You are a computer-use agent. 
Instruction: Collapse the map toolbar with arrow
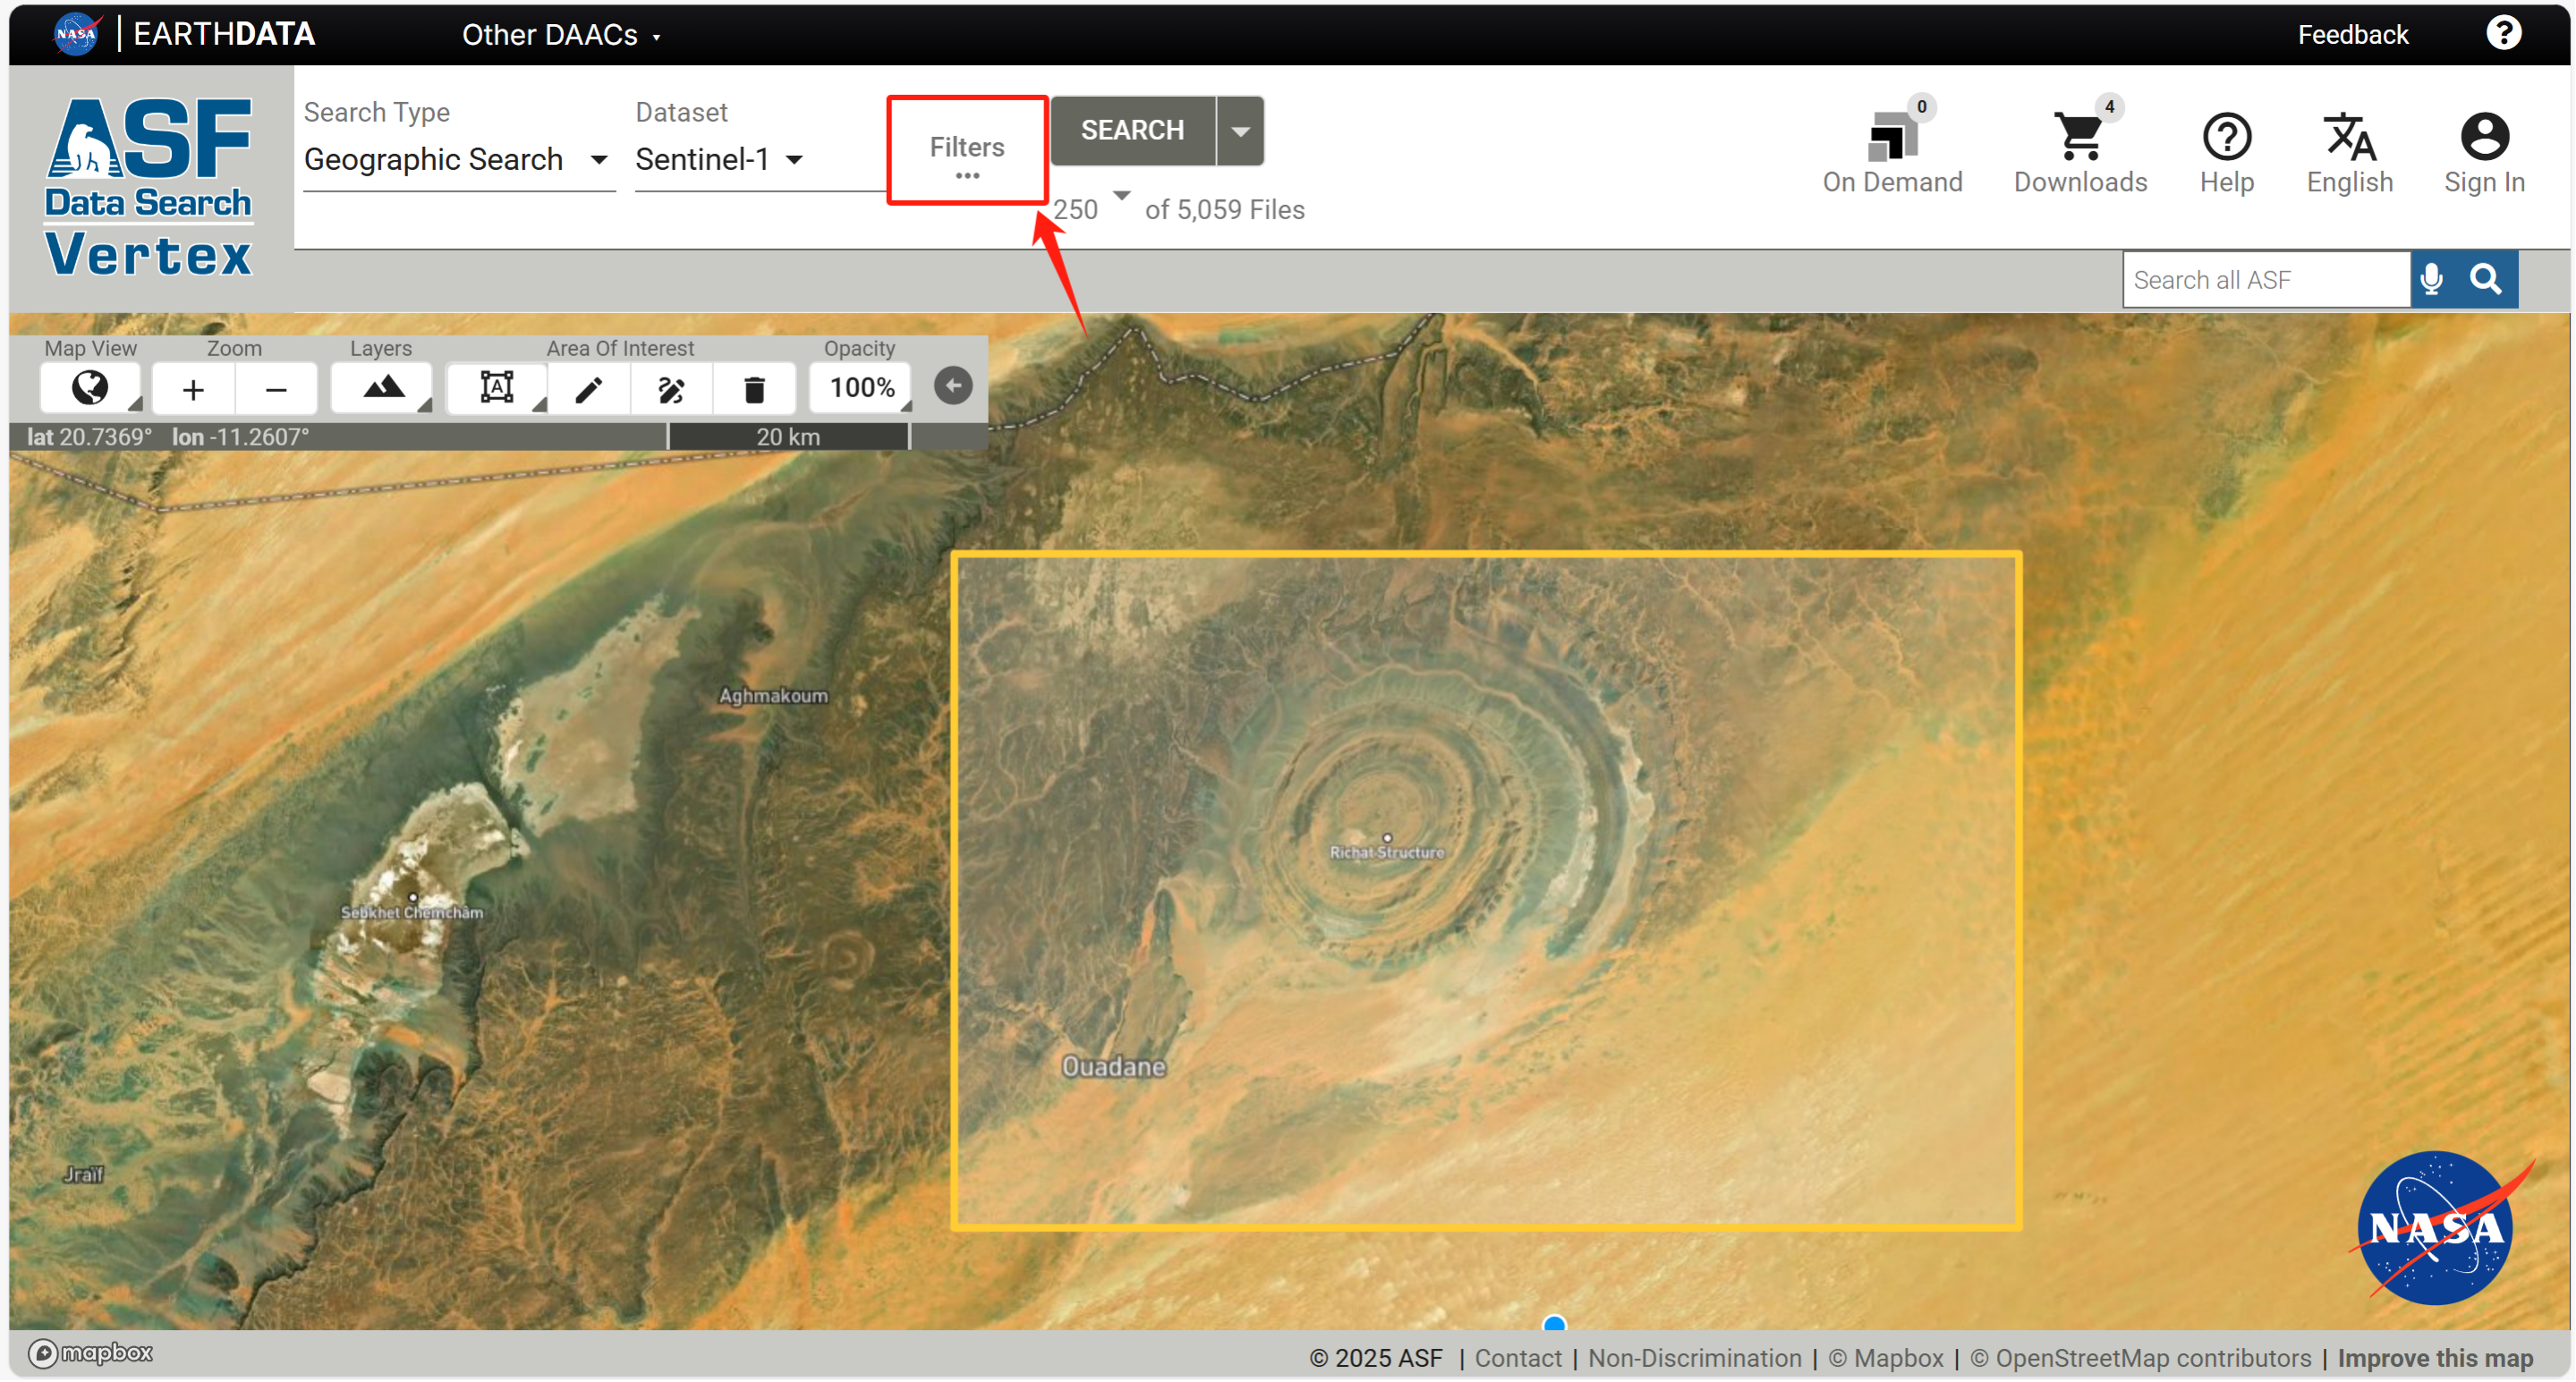click(x=953, y=387)
